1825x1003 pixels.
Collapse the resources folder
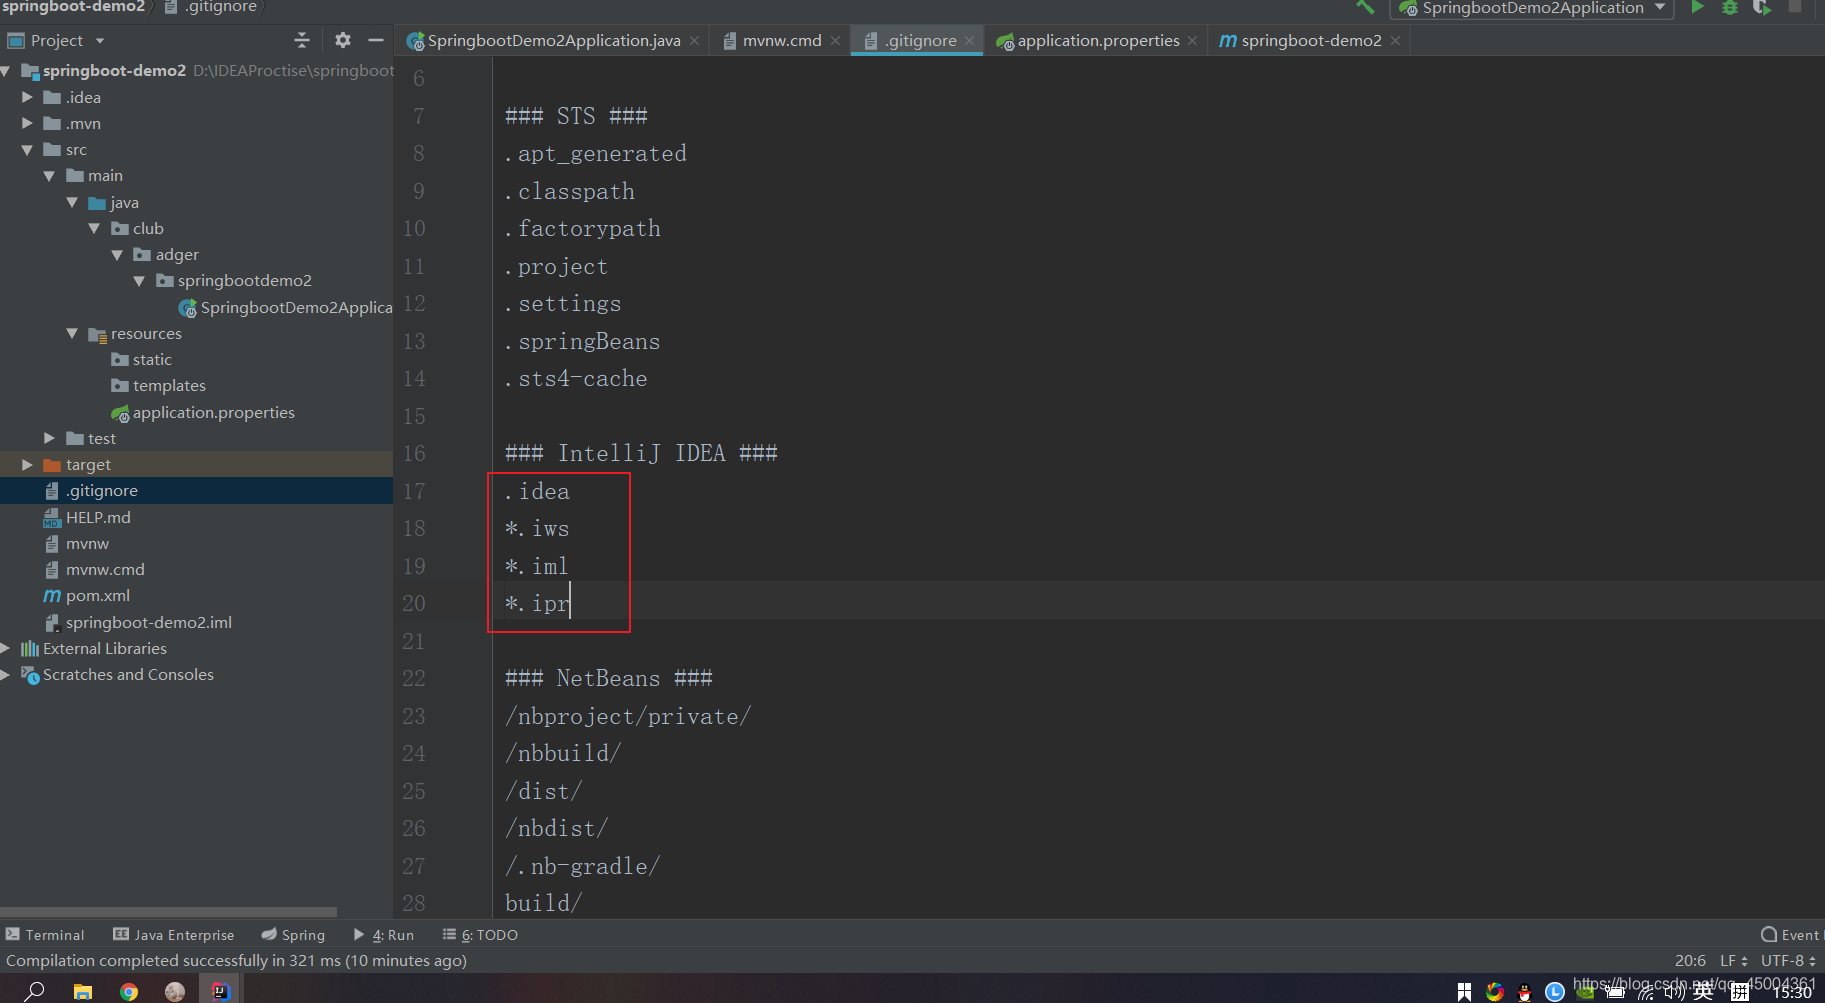(x=72, y=333)
